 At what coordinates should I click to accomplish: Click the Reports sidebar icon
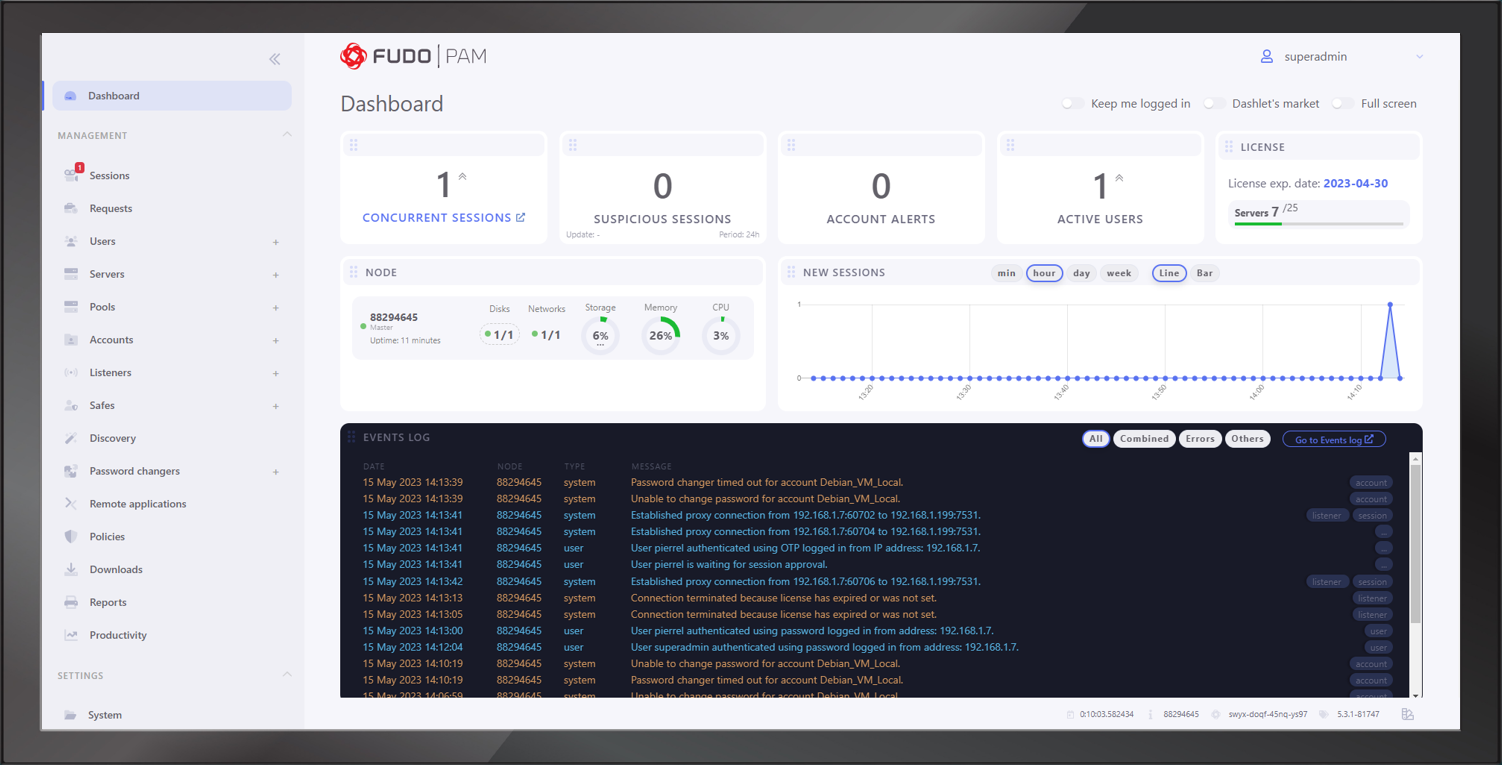point(71,602)
